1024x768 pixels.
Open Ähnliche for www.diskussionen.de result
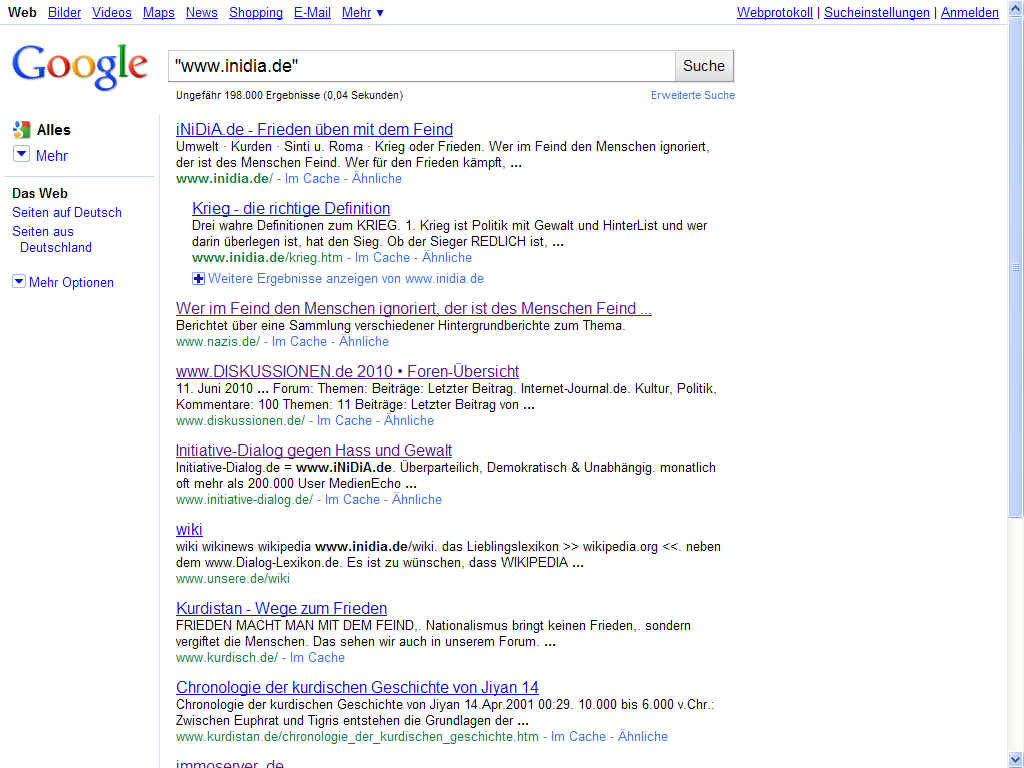(x=409, y=421)
